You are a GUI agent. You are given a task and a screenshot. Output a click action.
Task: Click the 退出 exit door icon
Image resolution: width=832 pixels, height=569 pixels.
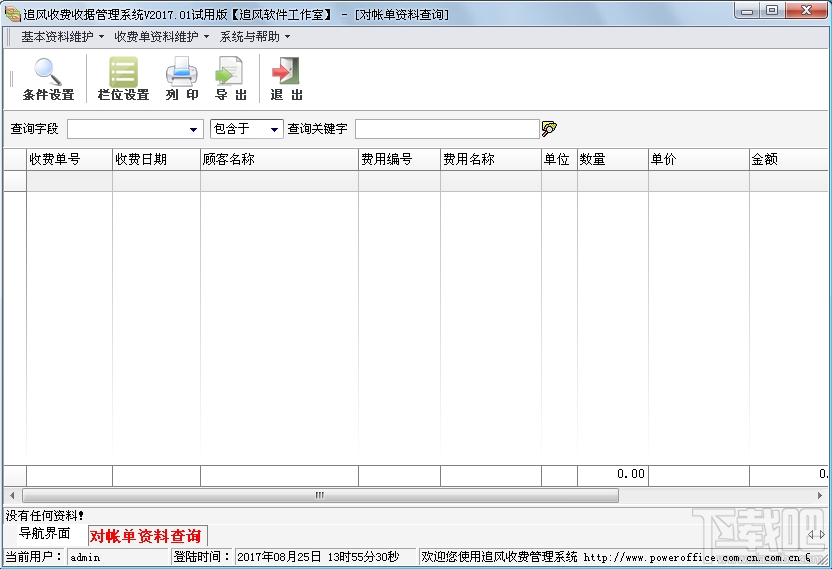pos(286,79)
